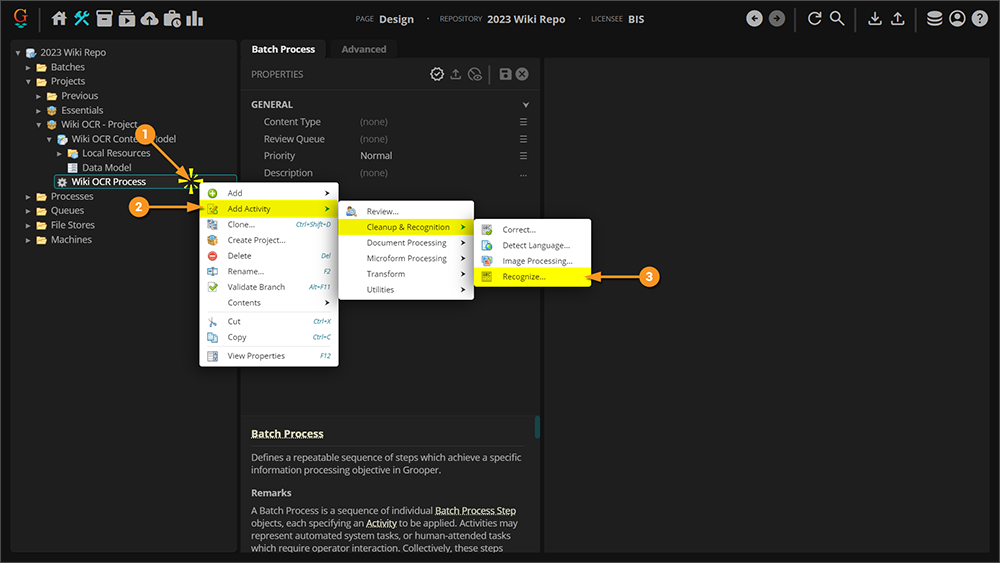Open the Batch Process Step help link
Screen dimensions: 1000x563
pos(475,511)
